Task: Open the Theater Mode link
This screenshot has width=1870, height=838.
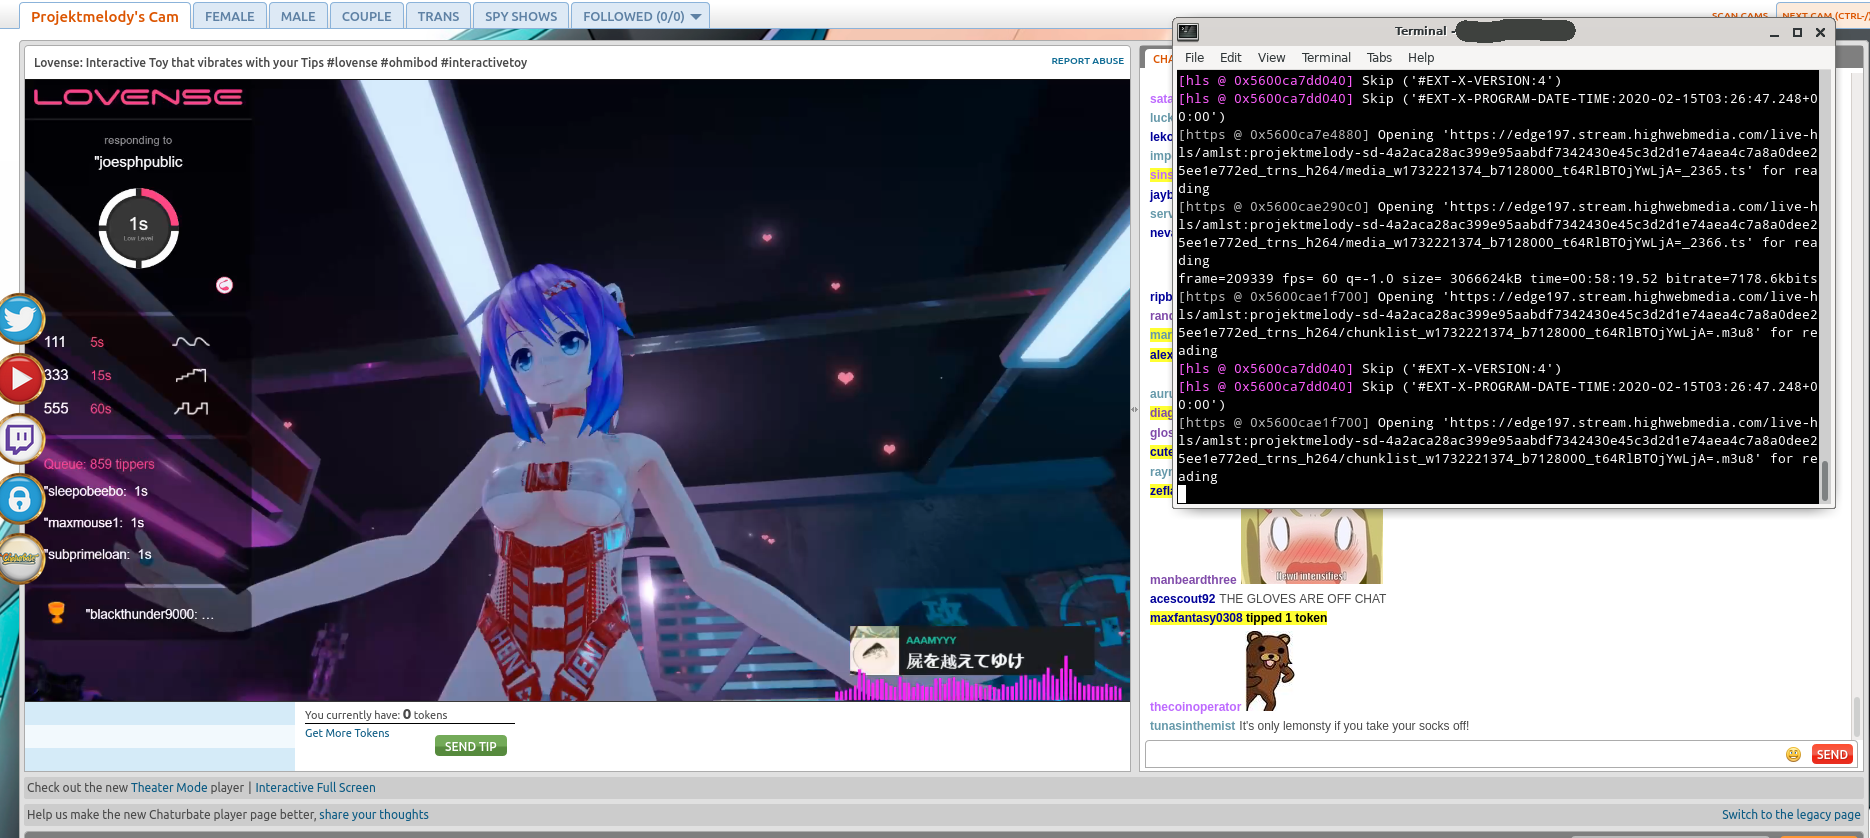Action: pyautogui.click(x=169, y=788)
